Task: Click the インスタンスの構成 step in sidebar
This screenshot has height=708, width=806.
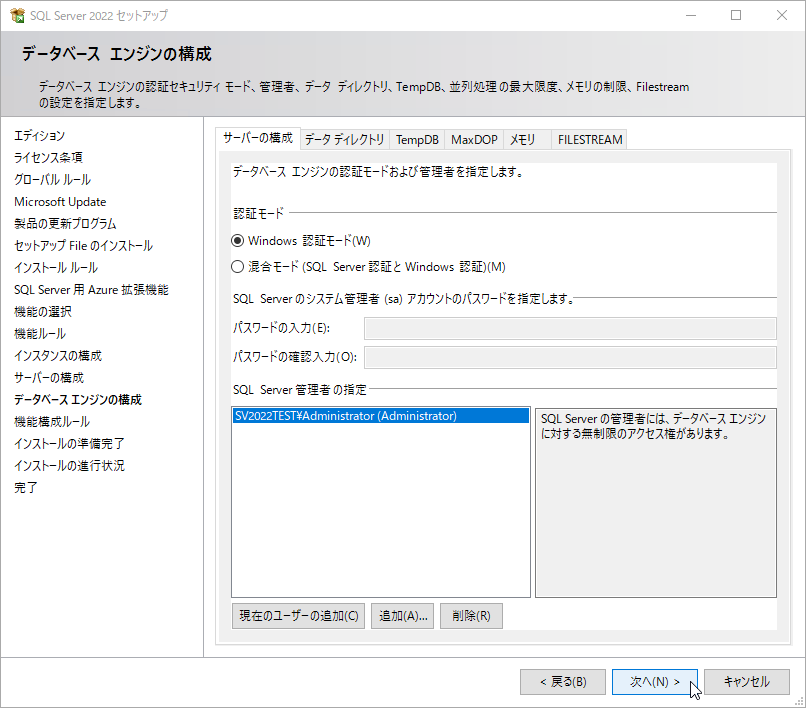Action: 58,356
